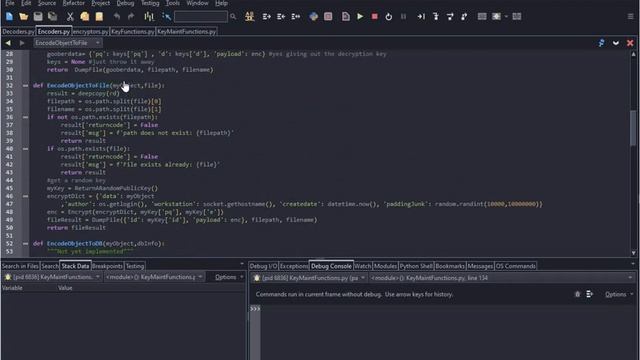Save the current file with disk icon
This screenshot has width=640, height=360.
tap(38, 16)
